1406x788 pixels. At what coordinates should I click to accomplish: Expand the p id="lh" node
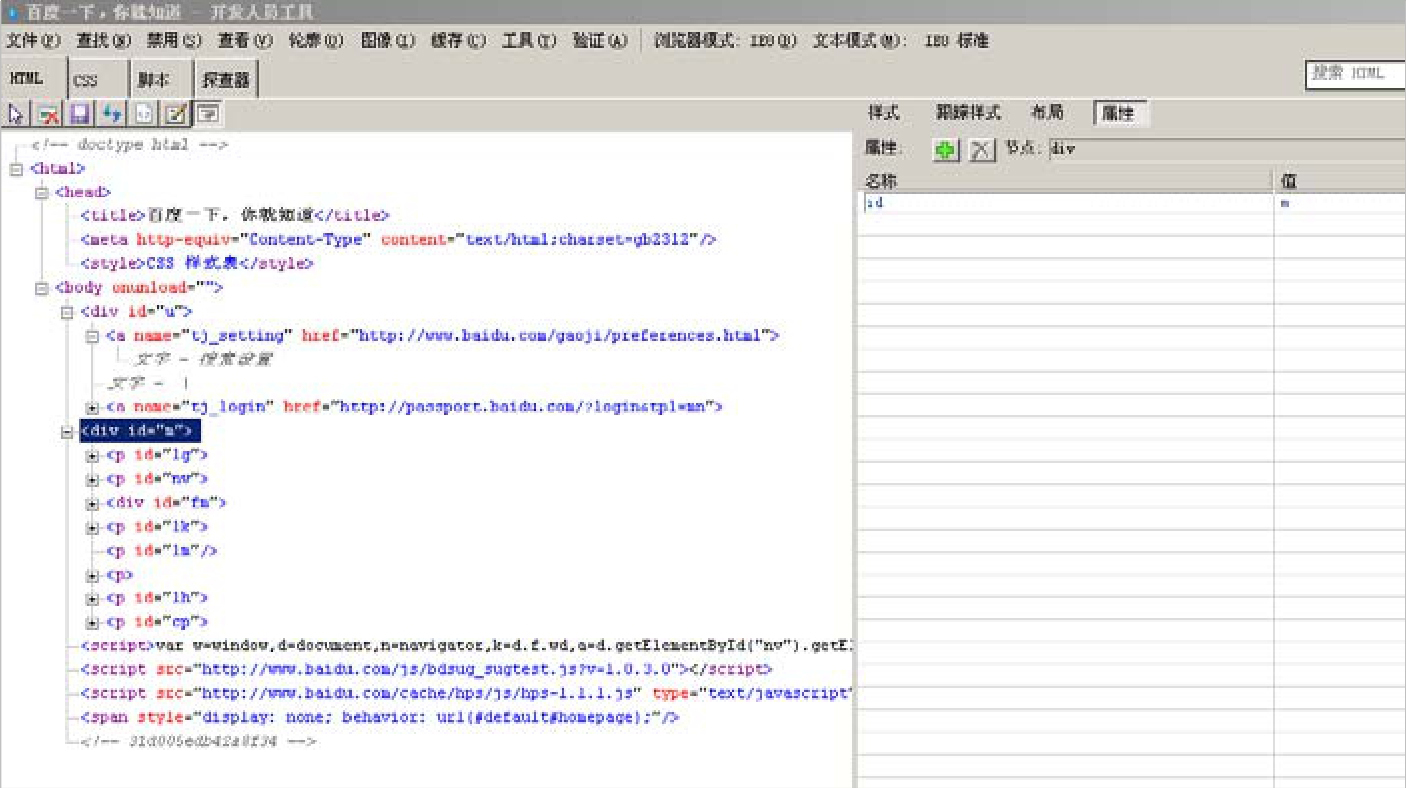[92, 599]
